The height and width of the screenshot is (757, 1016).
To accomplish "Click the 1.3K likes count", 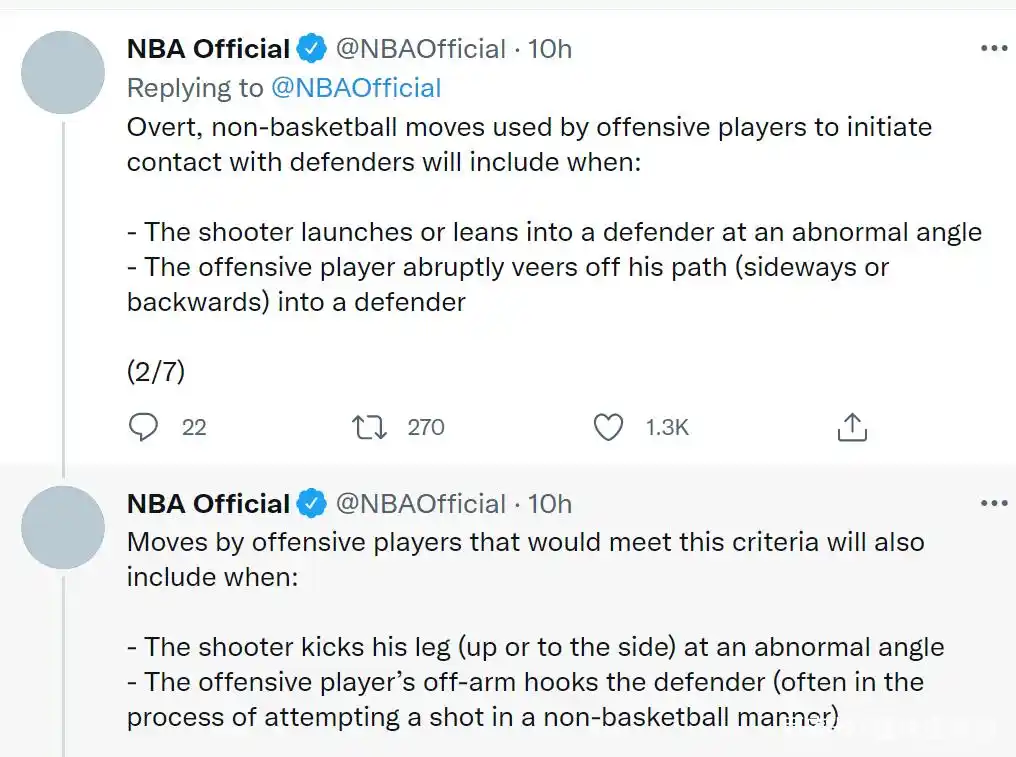I will [x=667, y=428].
